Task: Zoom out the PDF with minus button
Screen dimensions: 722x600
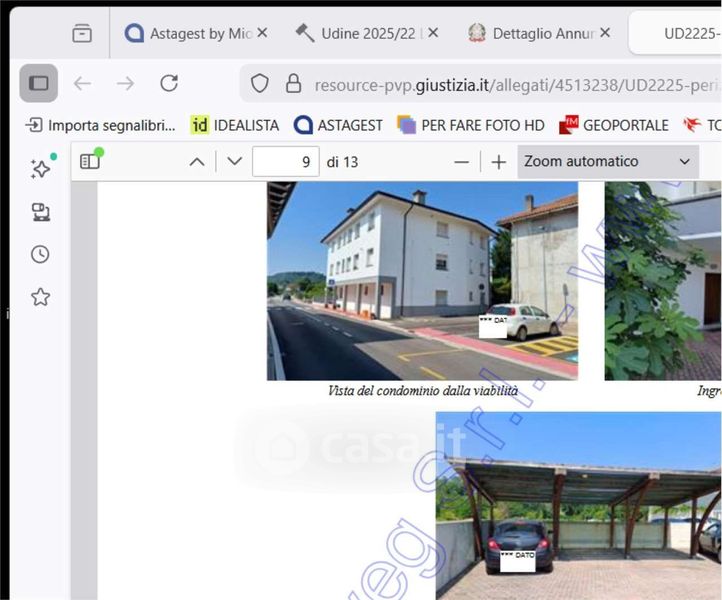Action: 461,162
